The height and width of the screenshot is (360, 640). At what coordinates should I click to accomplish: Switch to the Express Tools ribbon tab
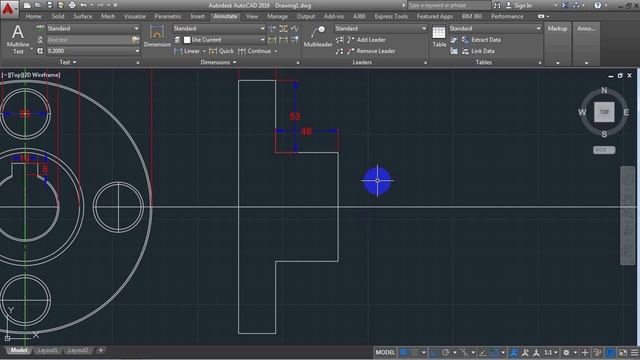tap(391, 16)
